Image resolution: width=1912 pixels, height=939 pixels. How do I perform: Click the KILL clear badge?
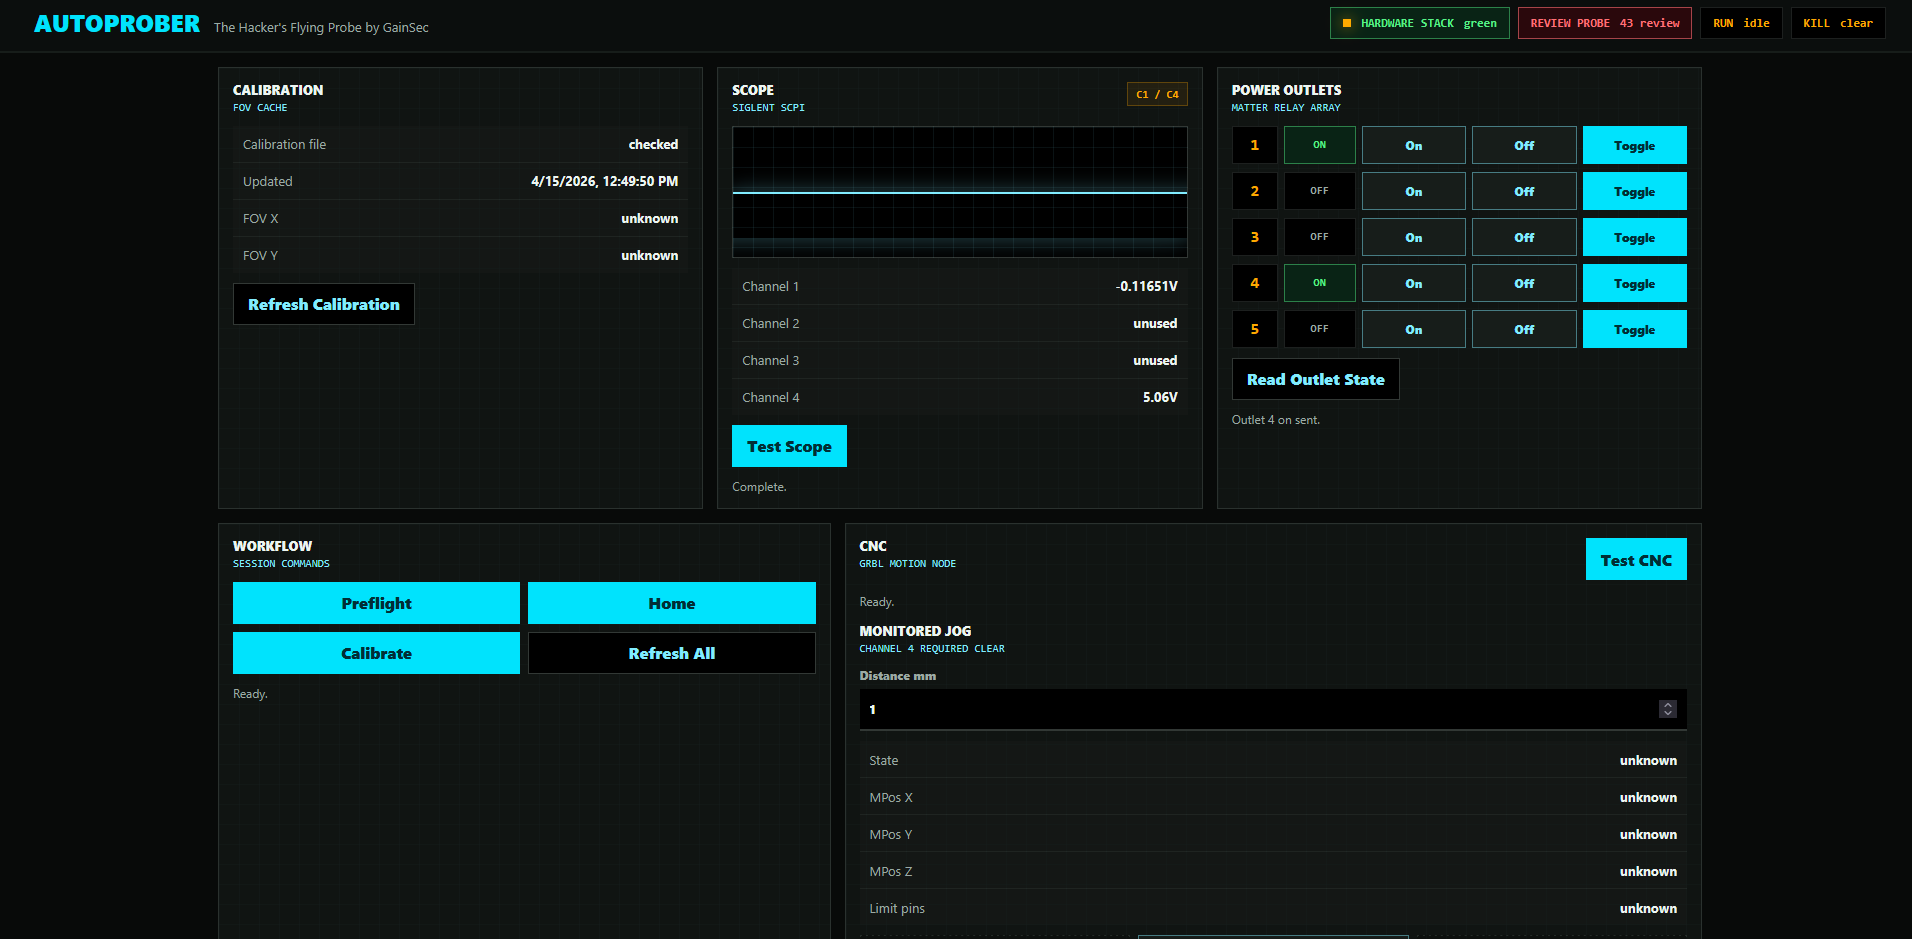pos(1837,22)
